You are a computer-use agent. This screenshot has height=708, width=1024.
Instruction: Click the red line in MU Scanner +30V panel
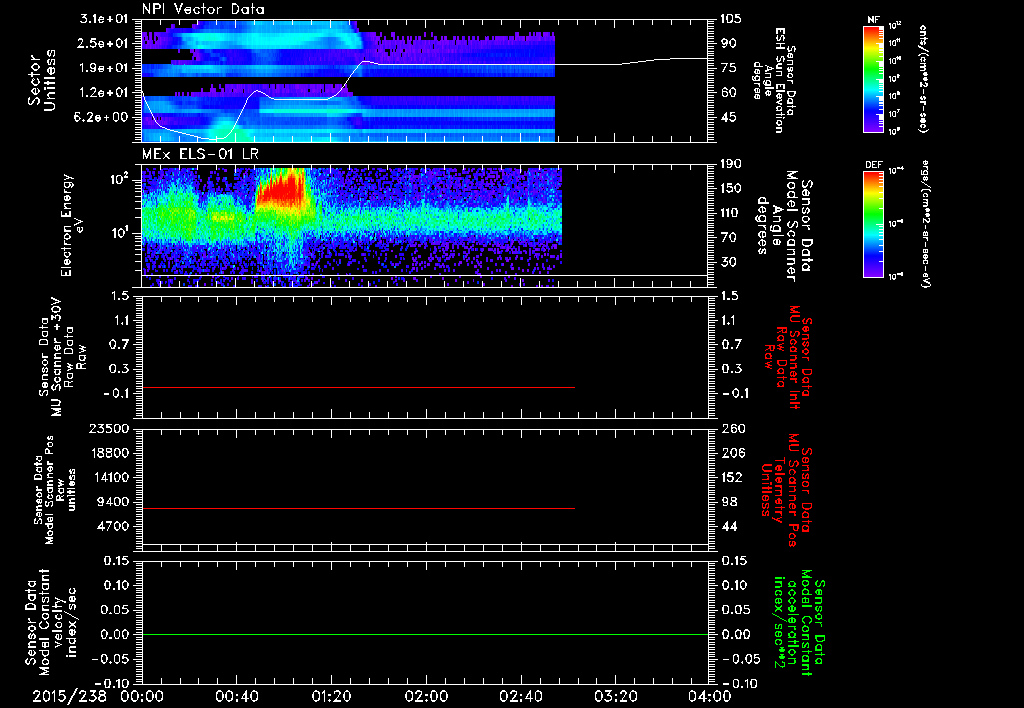point(358,387)
